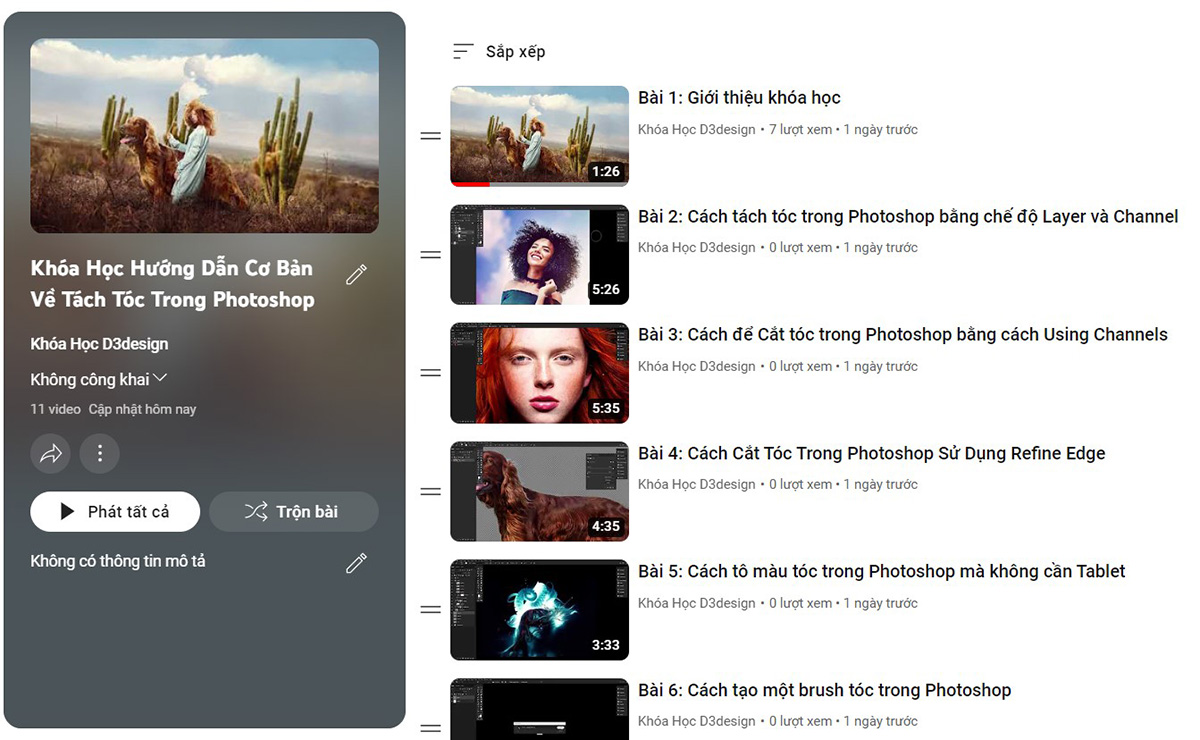This screenshot has height=740, width=1200.
Task: Open the Sắp xếp sort menu
Action: click(x=499, y=52)
